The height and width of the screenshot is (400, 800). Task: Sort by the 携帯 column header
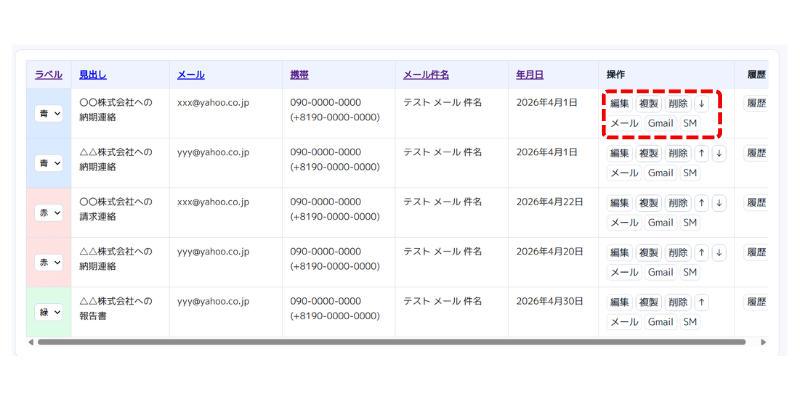click(x=299, y=75)
